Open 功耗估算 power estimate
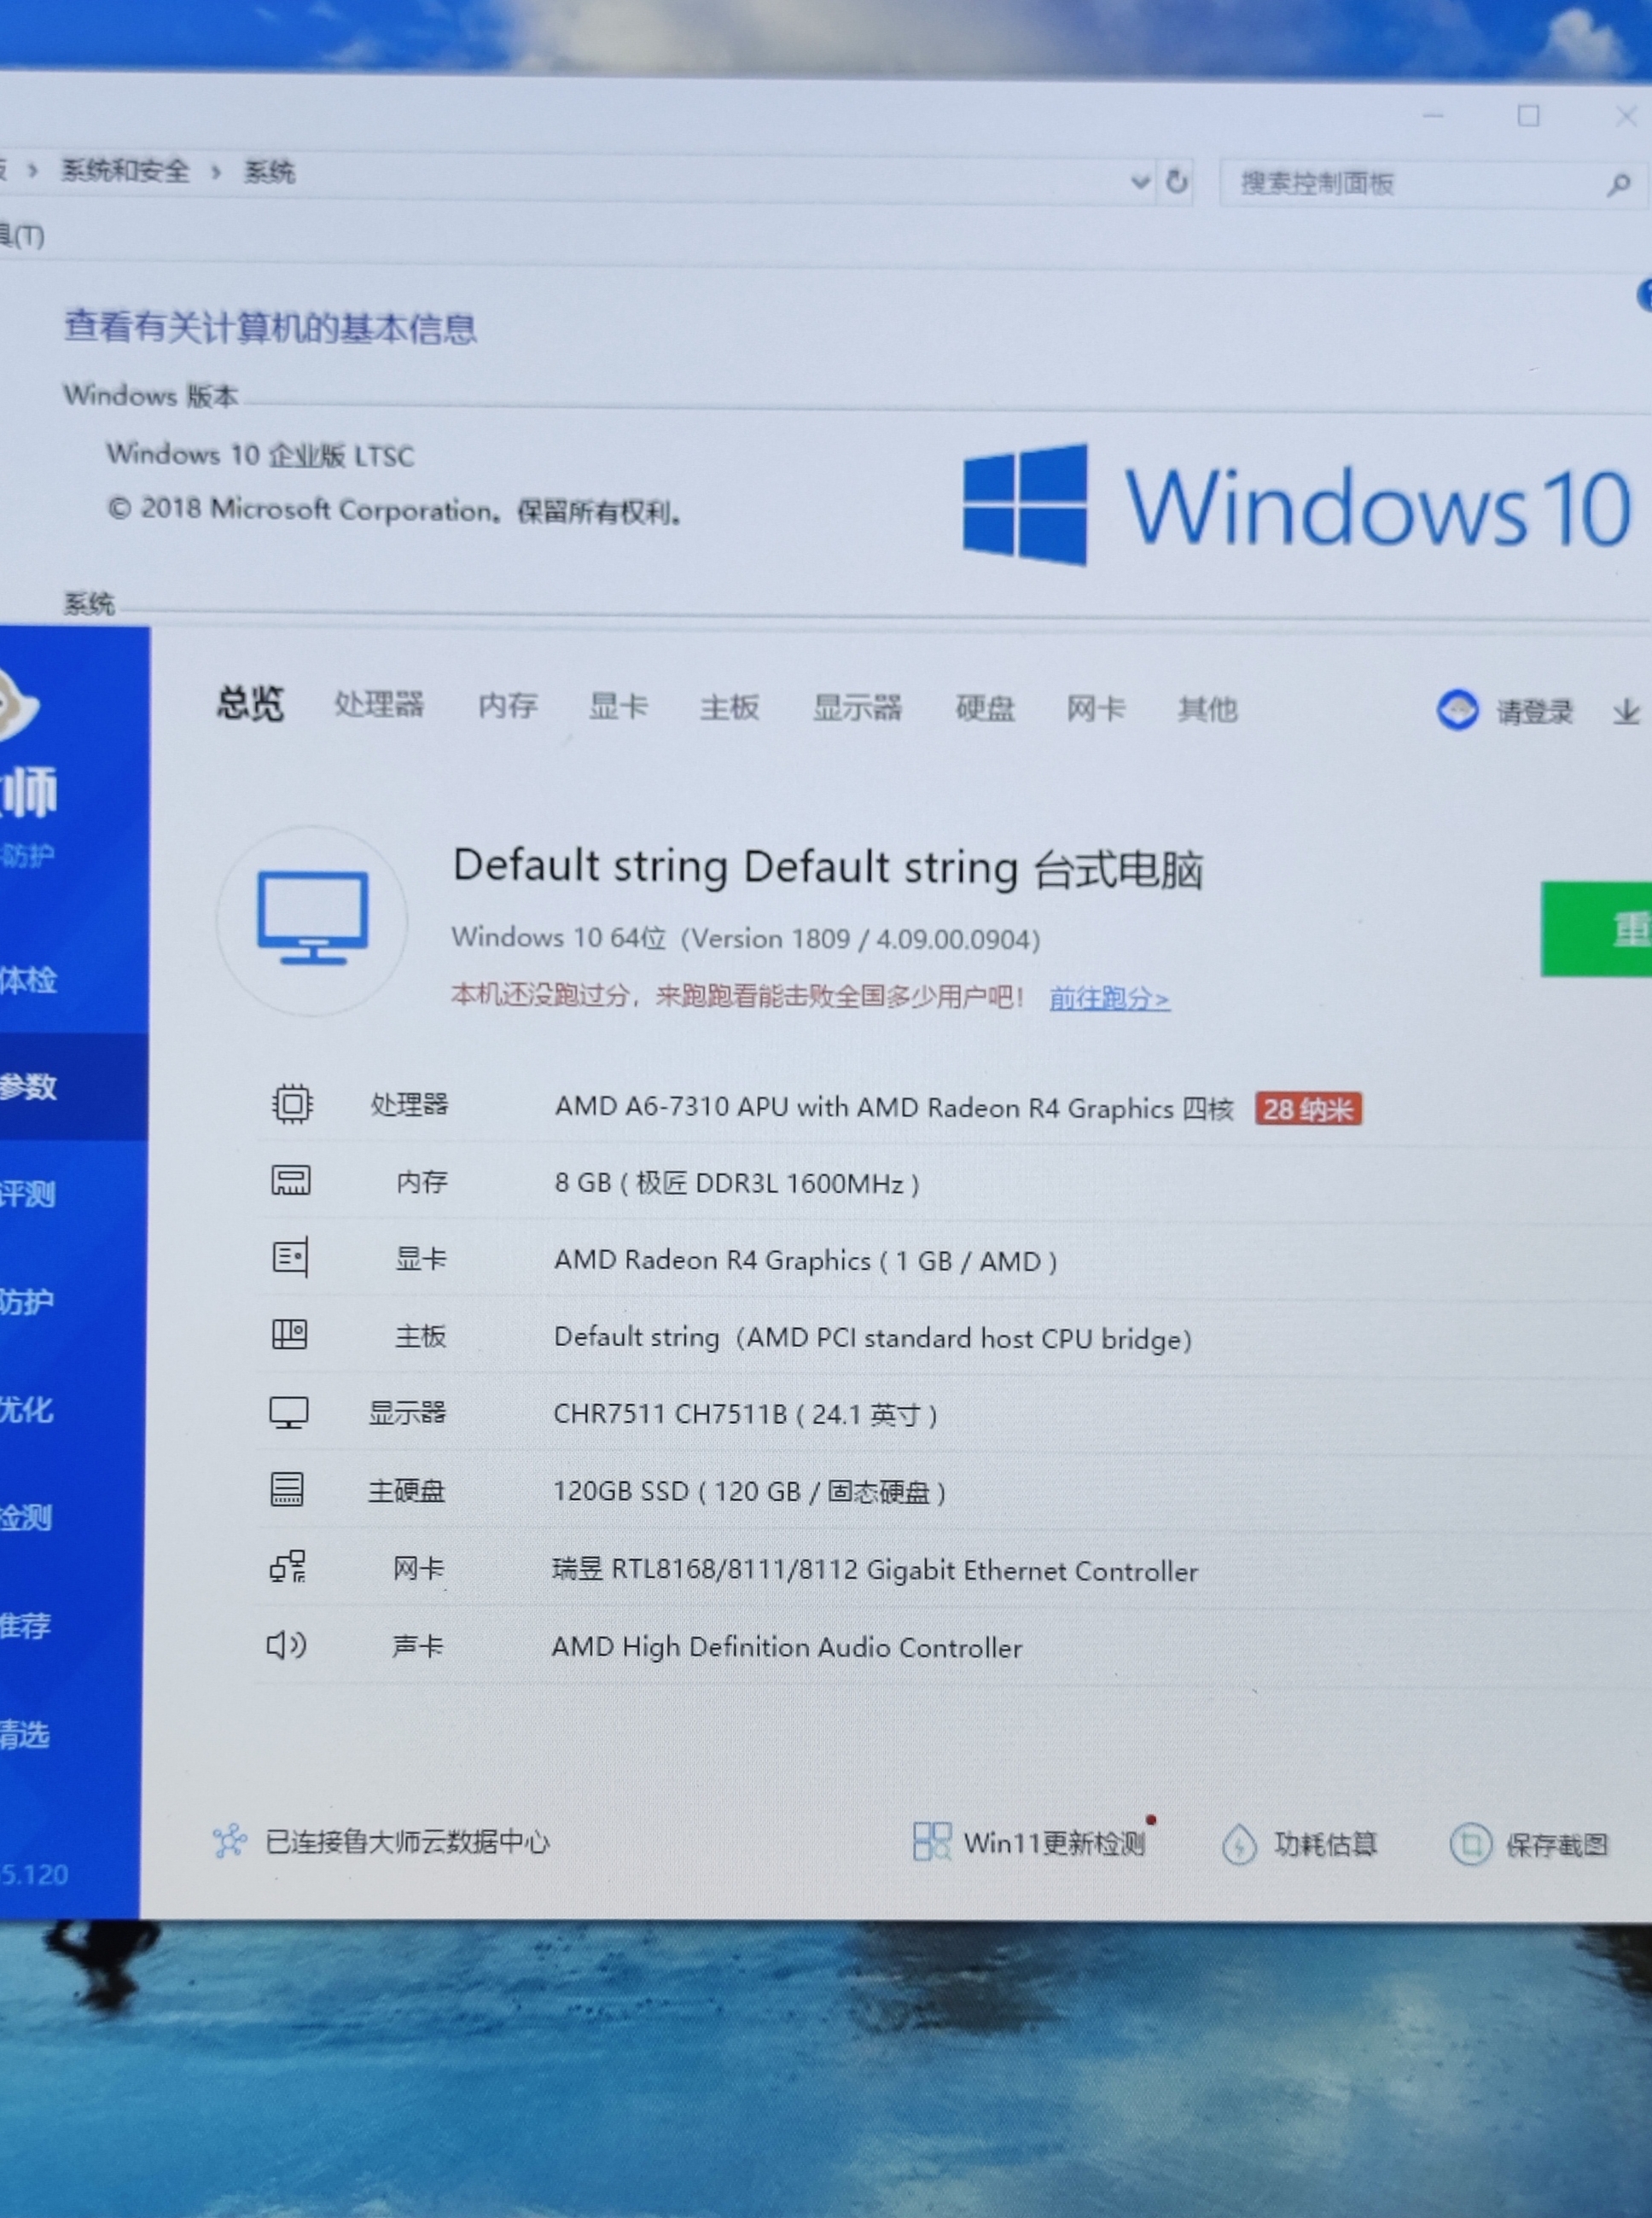1652x2218 pixels. pyautogui.click(x=1325, y=1845)
